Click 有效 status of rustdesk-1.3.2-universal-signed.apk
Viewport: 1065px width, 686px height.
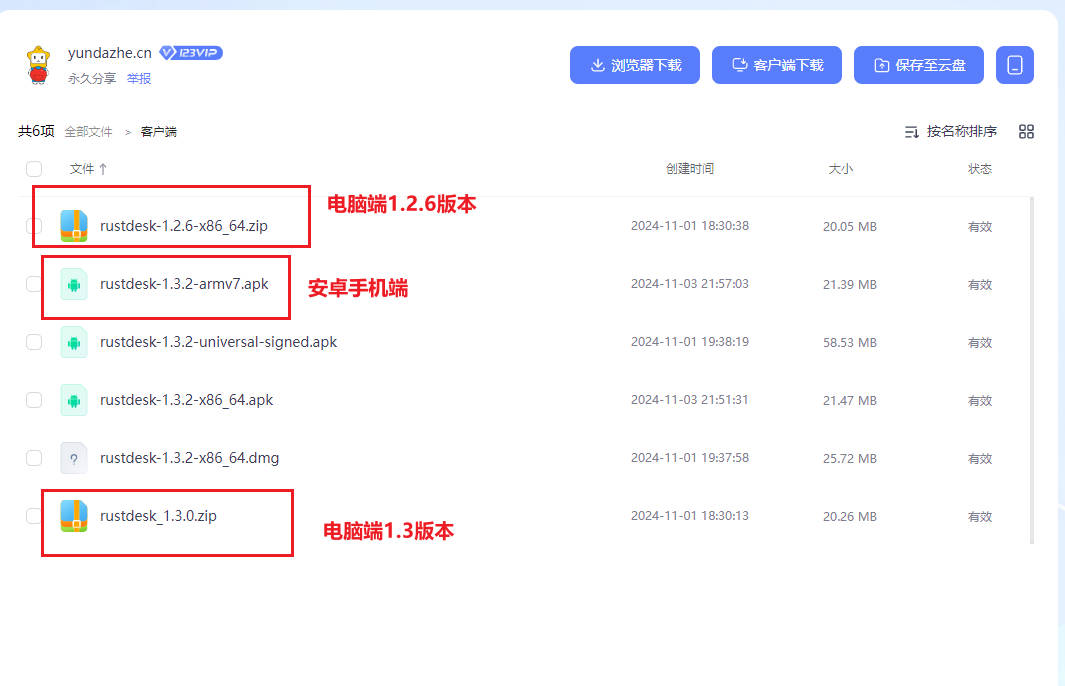pyautogui.click(x=979, y=343)
